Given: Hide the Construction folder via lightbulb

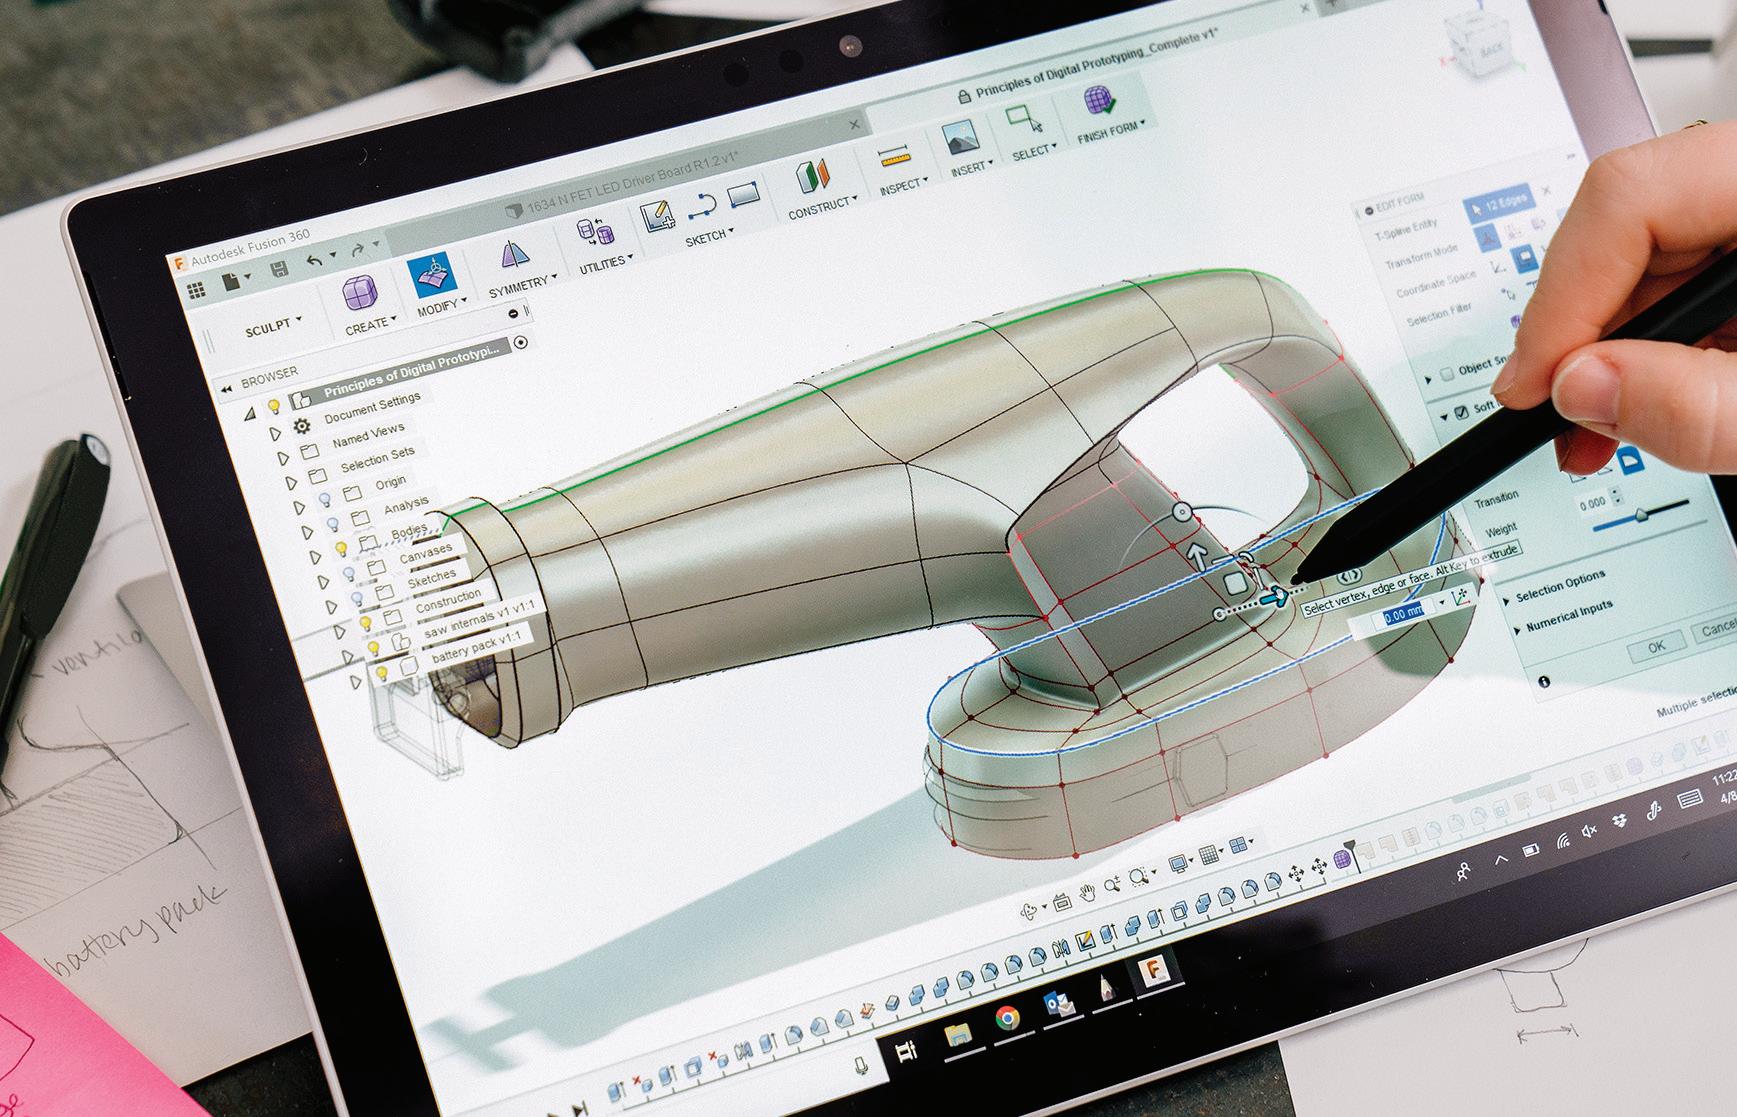Looking at the screenshot, I should click(365, 623).
